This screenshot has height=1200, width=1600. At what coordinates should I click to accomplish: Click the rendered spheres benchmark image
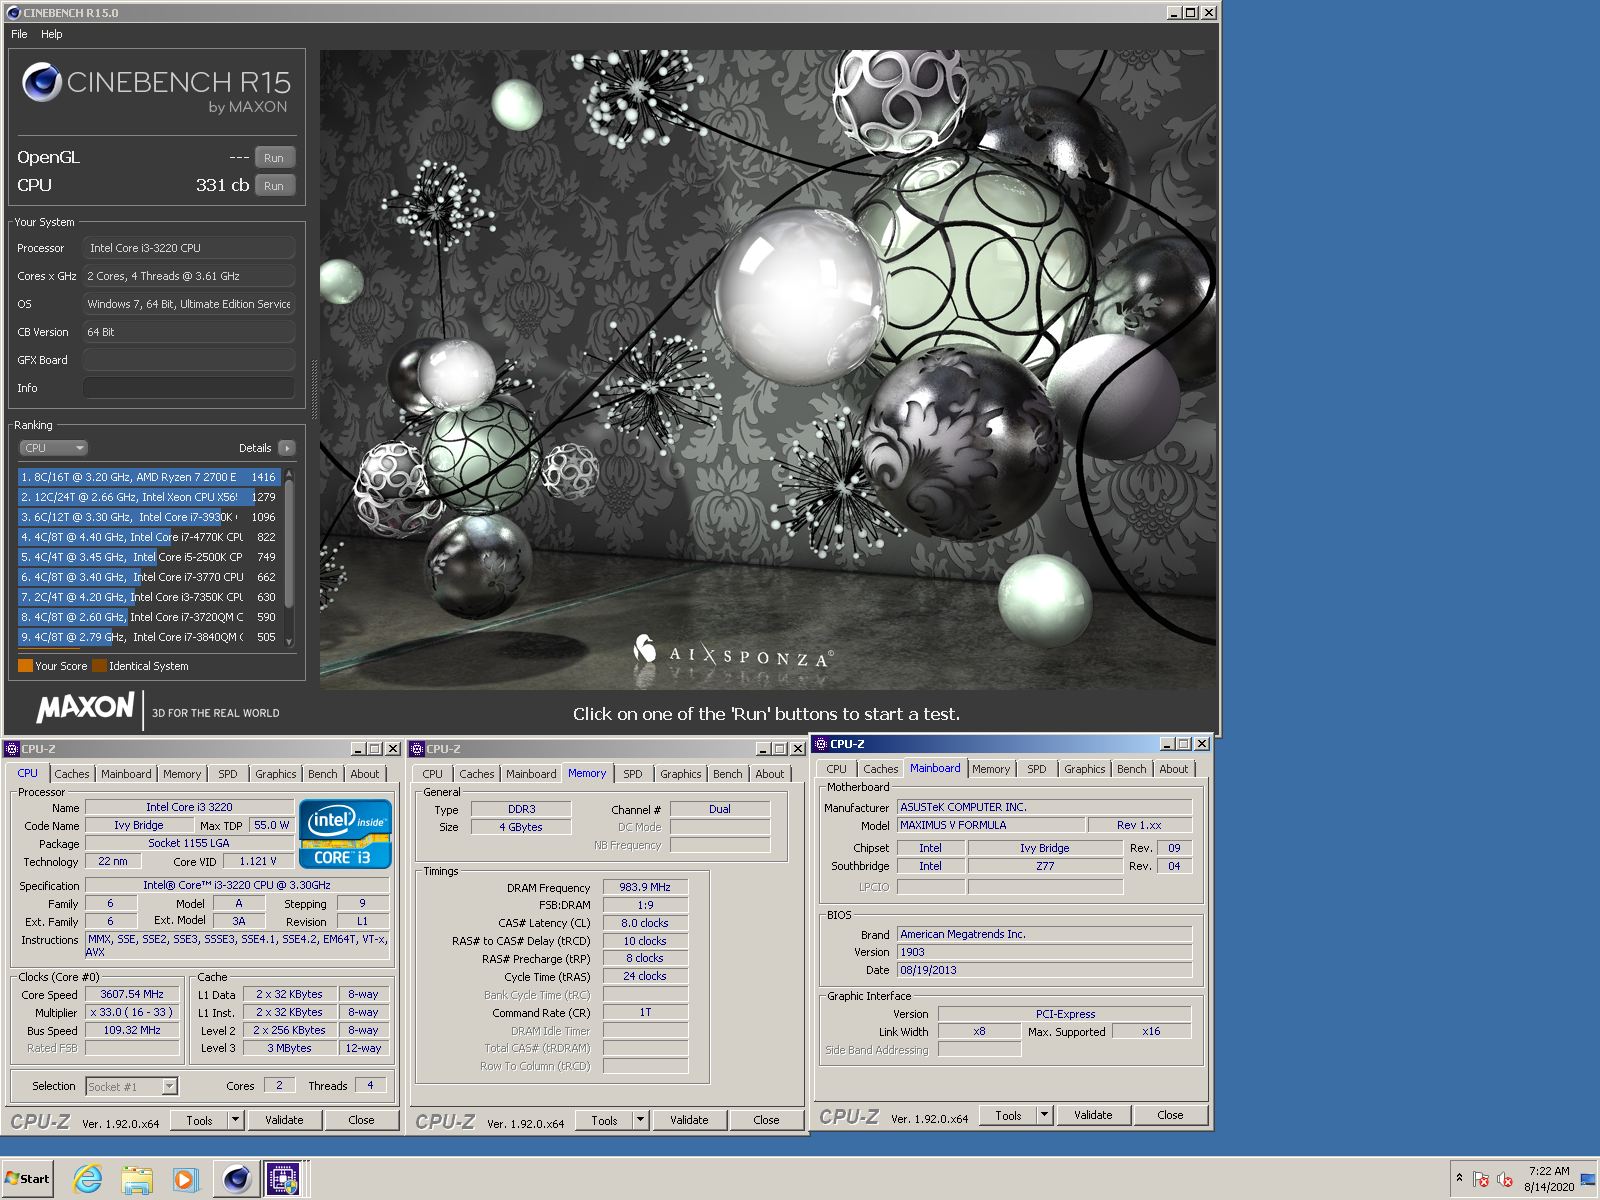[768, 370]
